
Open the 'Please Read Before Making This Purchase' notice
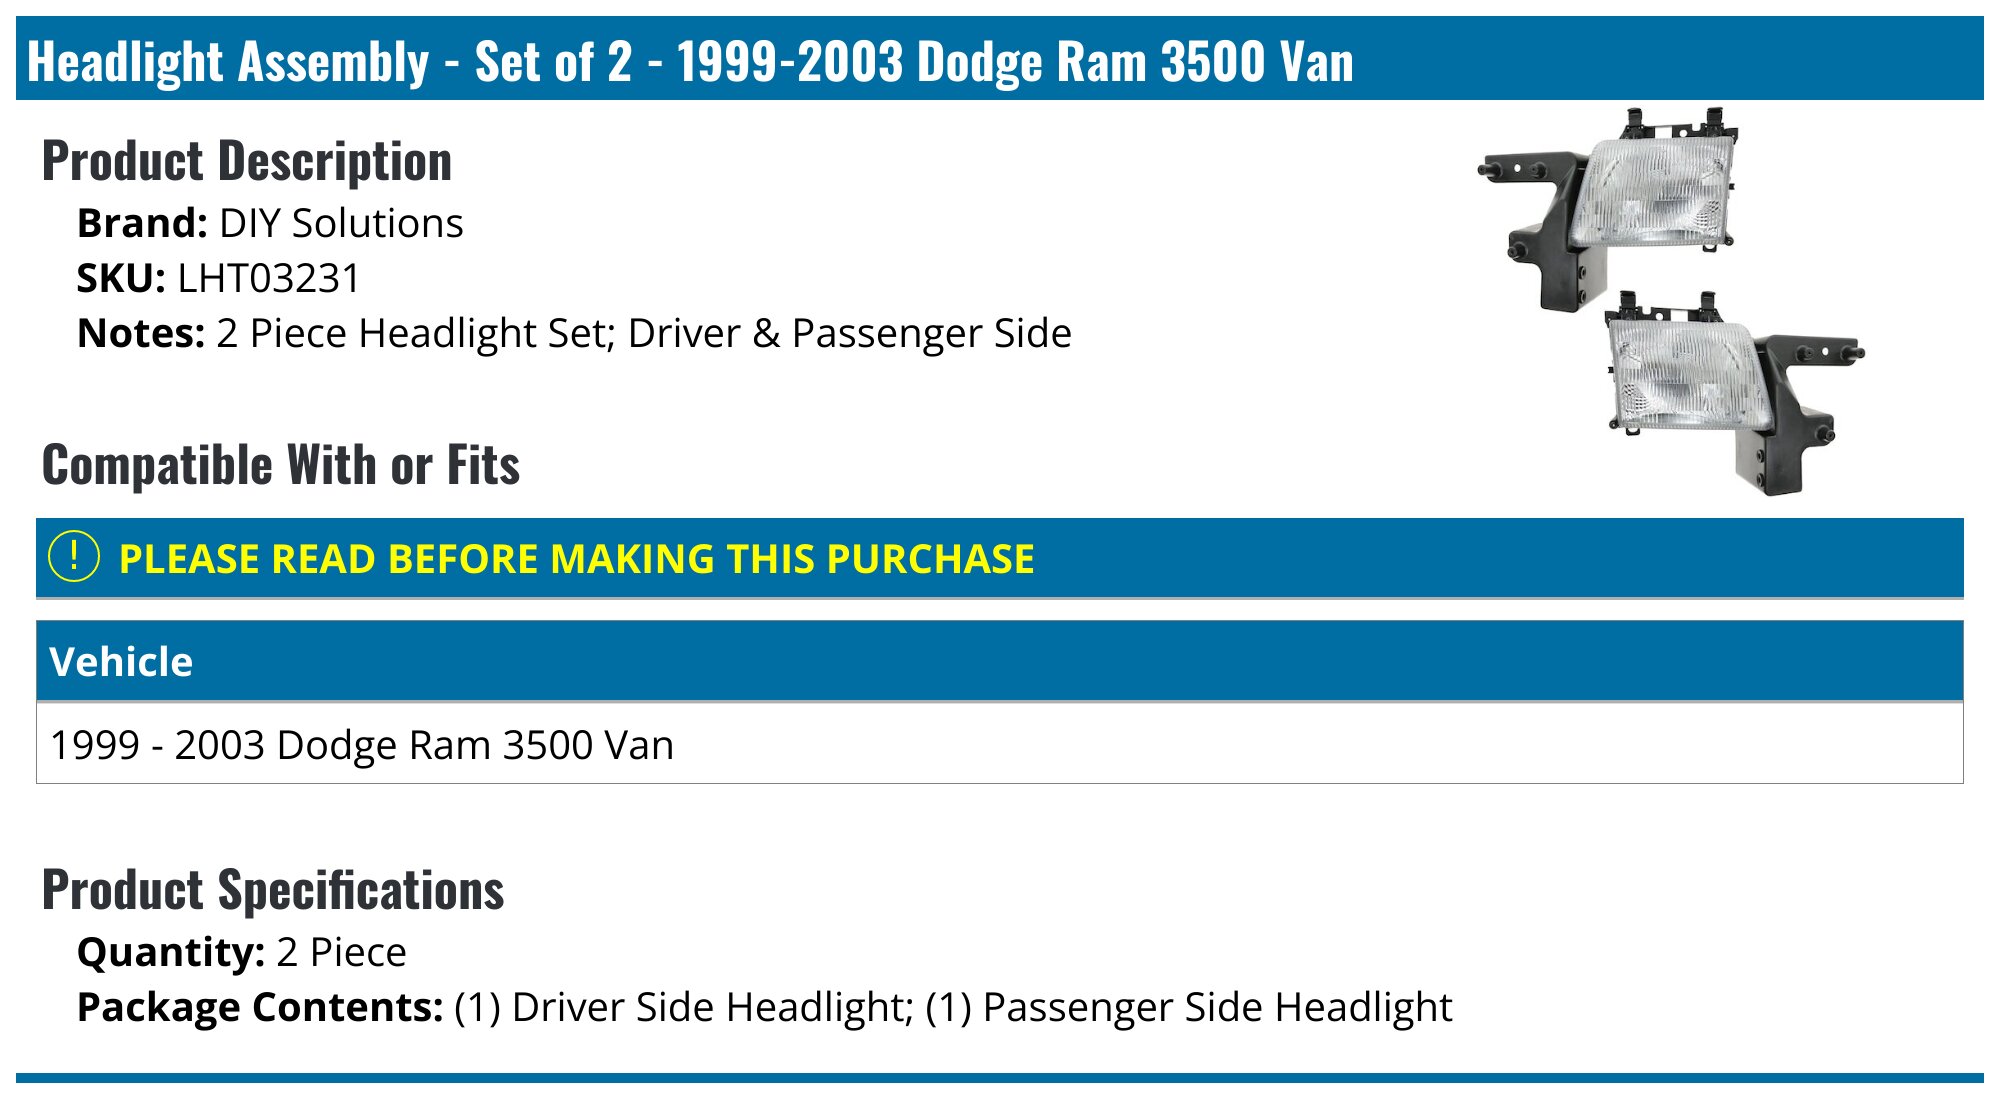[x=576, y=559]
